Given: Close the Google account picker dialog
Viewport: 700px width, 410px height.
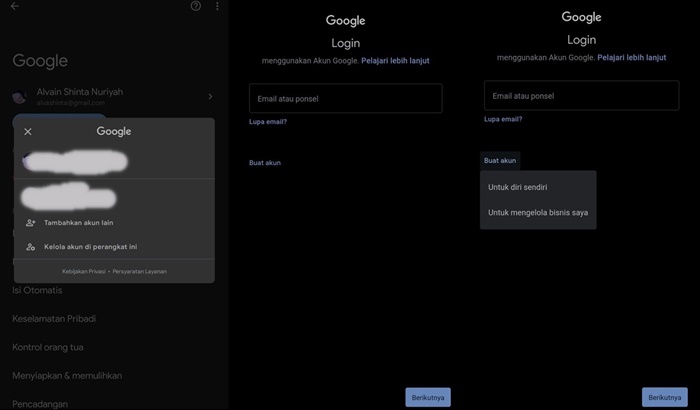Looking at the screenshot, I should pyautogui.click(x=28, y=131).
